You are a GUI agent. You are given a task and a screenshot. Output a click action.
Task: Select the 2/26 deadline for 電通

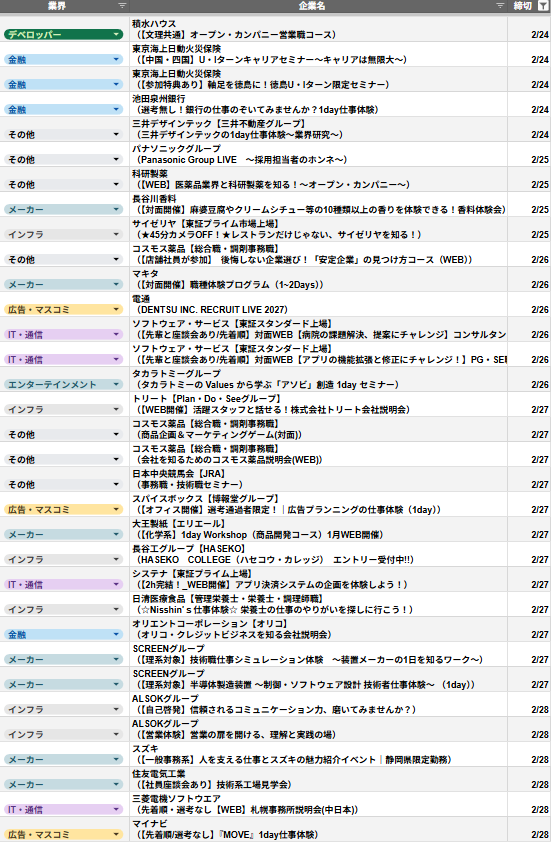click(x=530, y=304)
